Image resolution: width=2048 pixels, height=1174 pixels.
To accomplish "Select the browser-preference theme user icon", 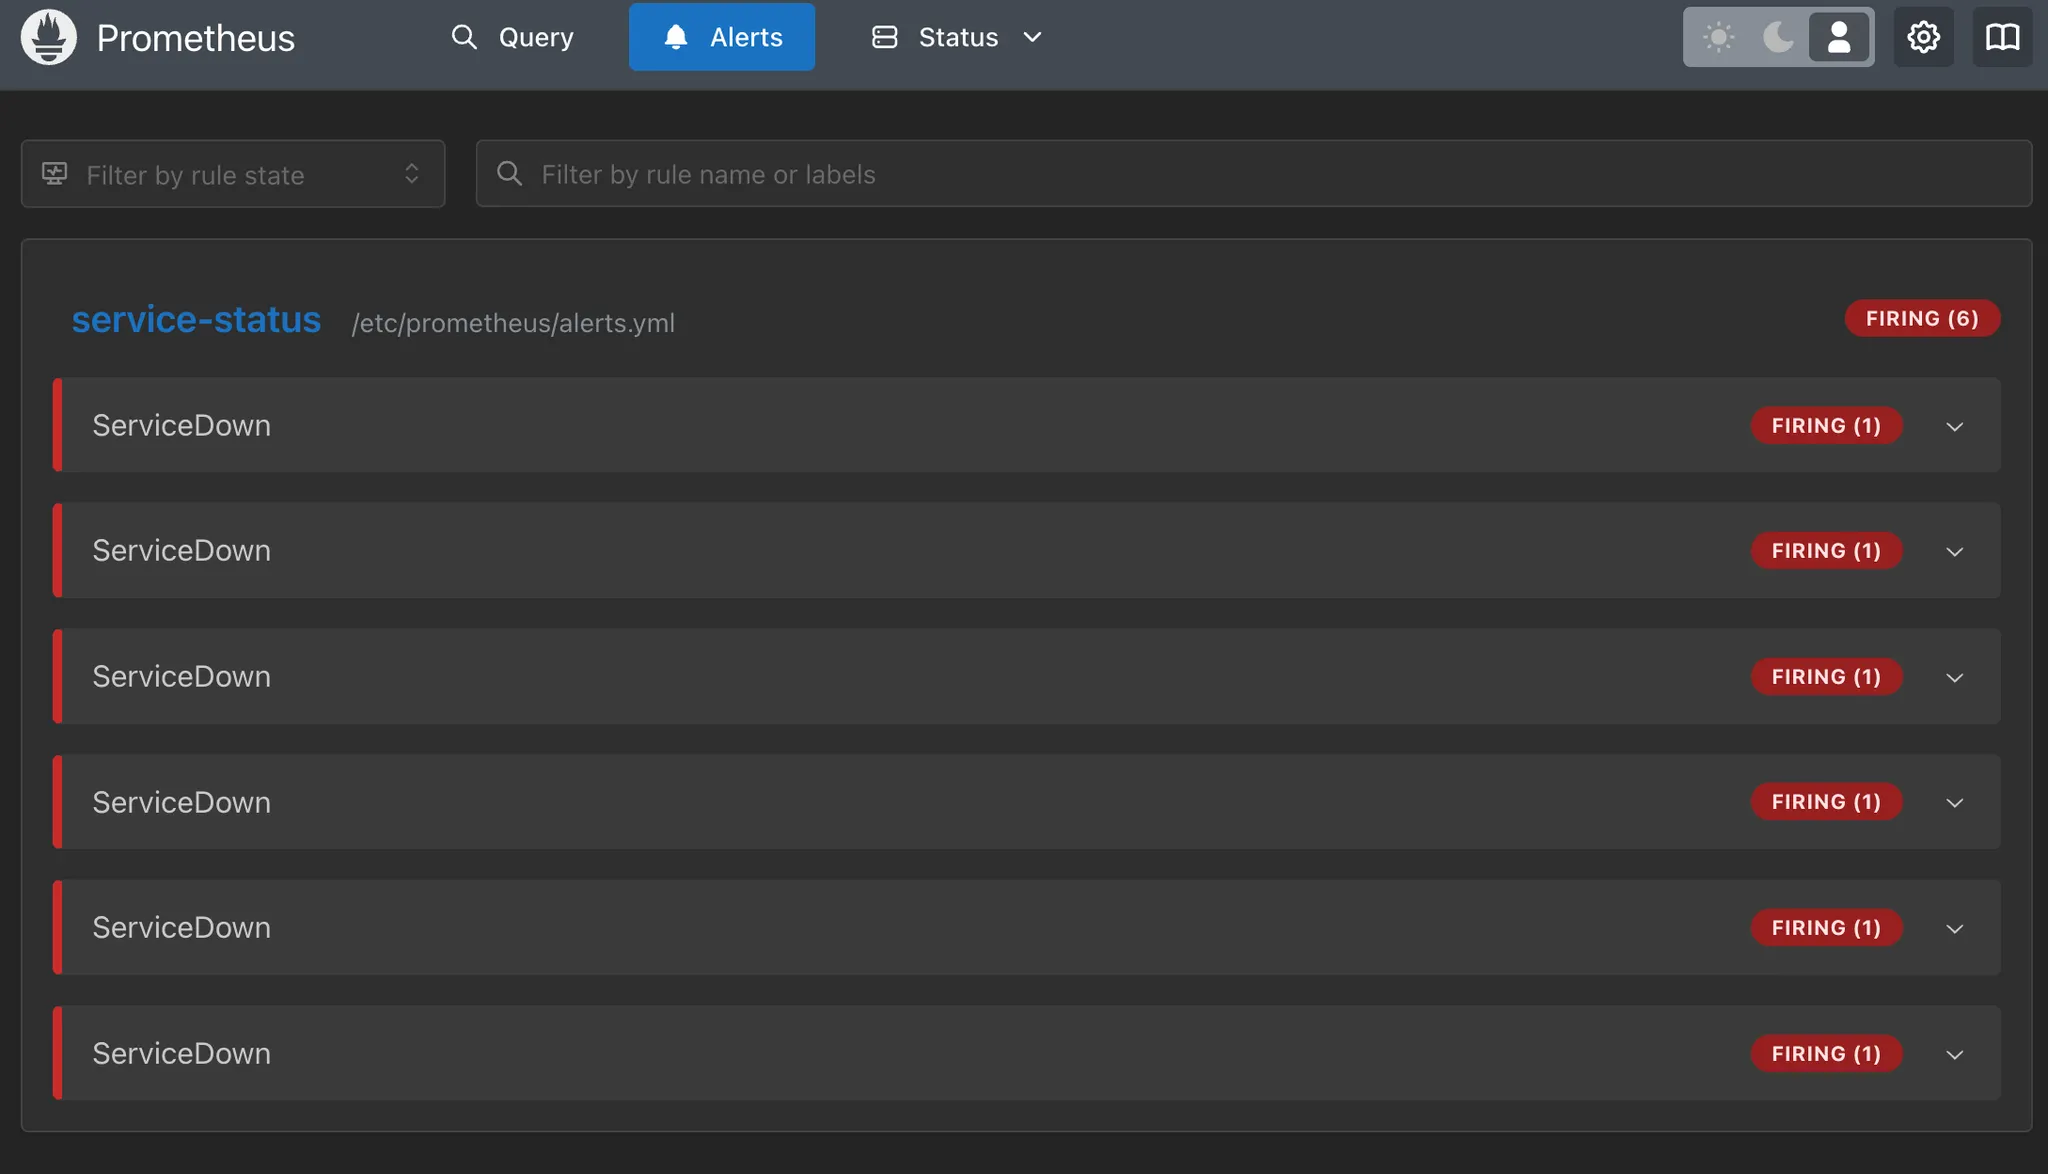I will (x=1838, y=37).
